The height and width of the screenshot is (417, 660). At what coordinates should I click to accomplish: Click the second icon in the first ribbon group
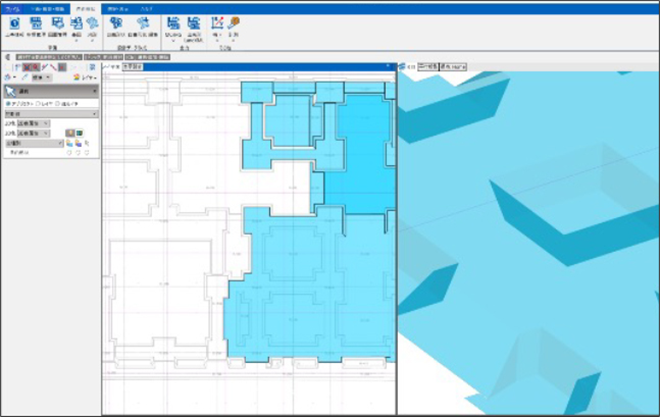point(35,25)
